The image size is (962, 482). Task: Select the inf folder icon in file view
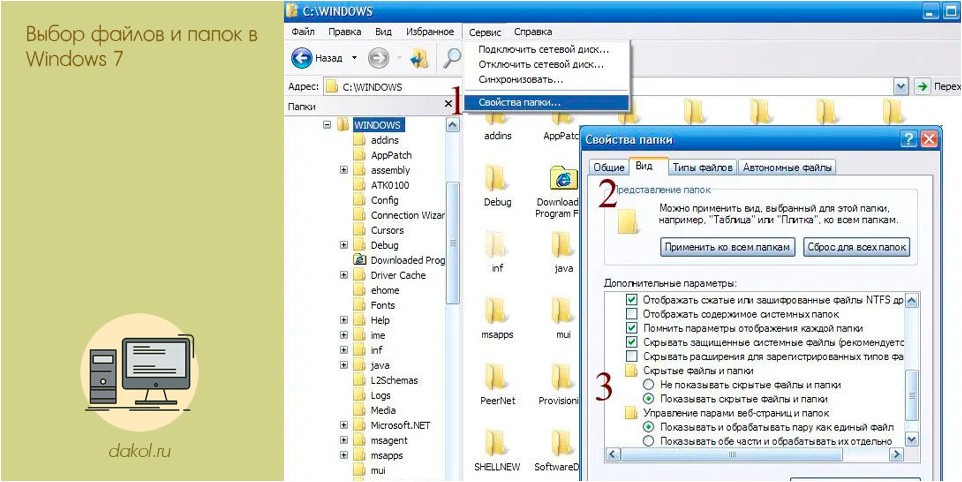(494, 245)
